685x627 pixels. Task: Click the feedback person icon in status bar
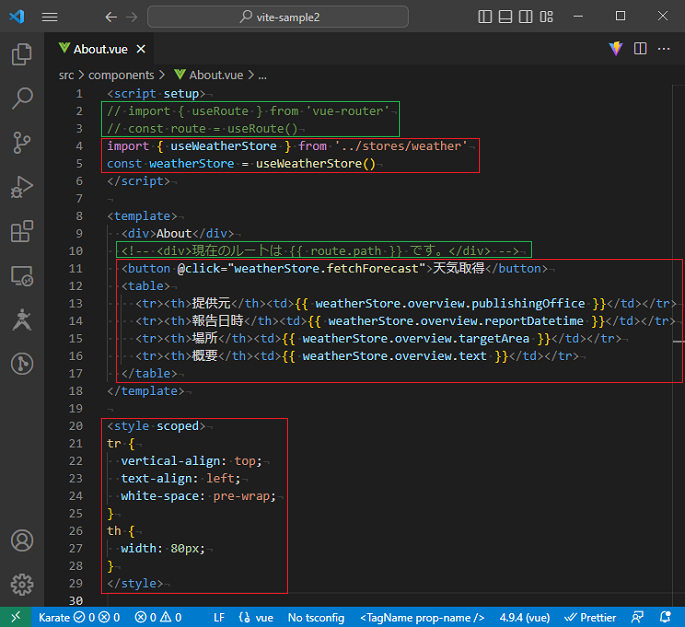tap(637, 617)
